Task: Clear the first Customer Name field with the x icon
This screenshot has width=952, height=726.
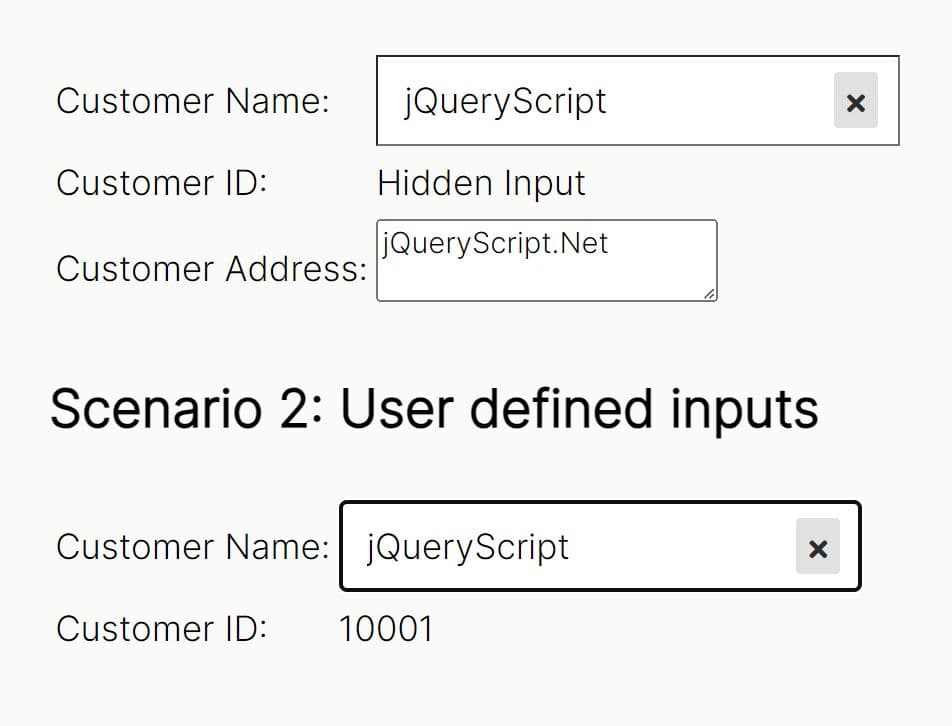Action: [855, 100]
